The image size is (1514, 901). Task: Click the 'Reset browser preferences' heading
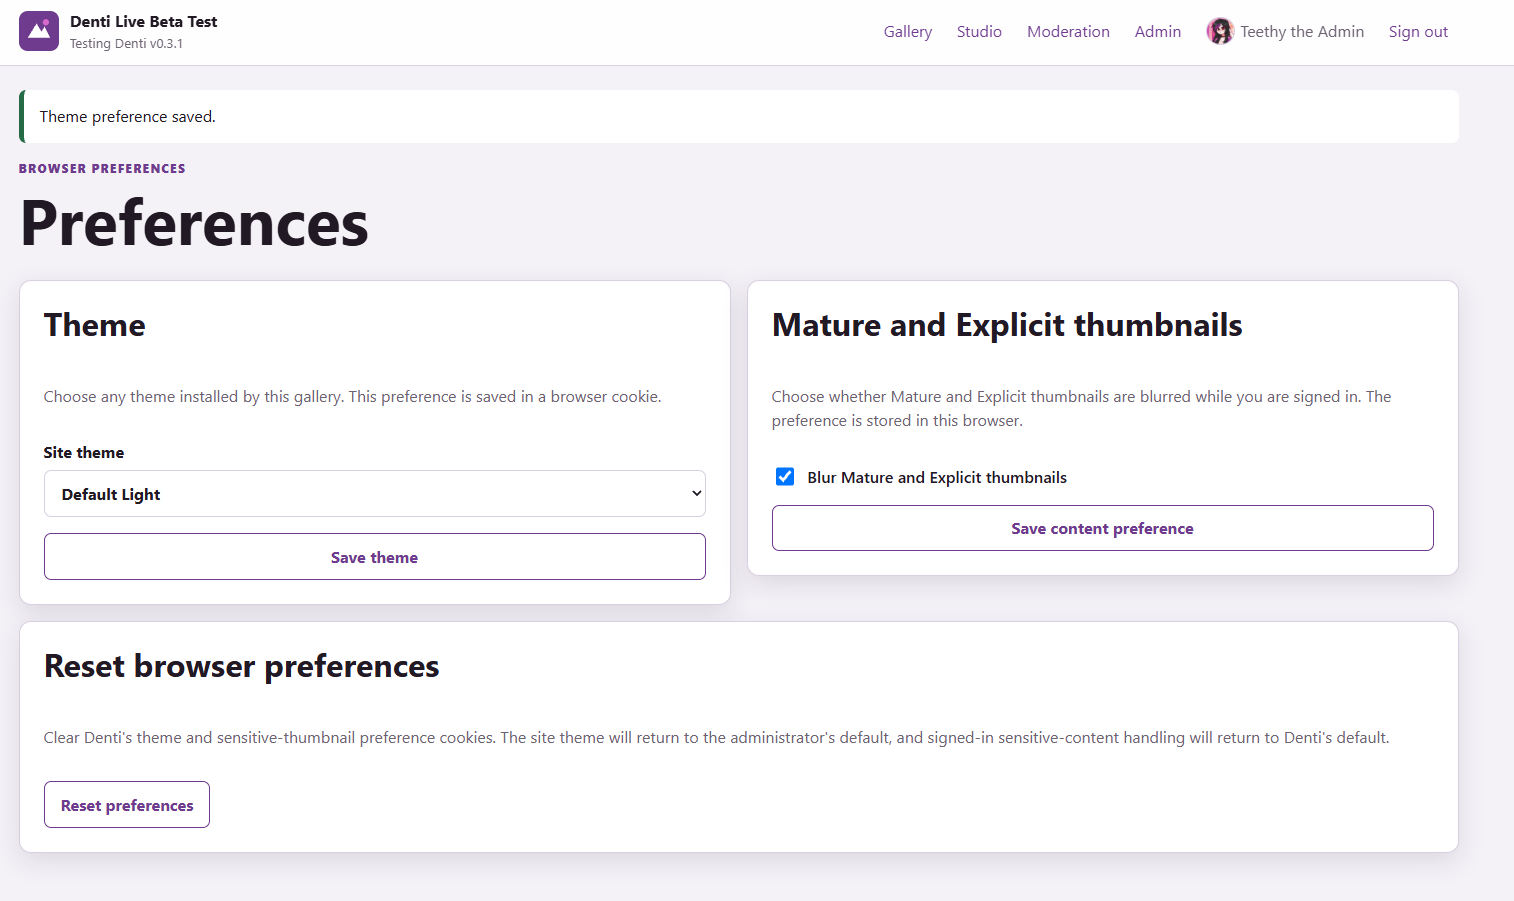(x=242, y=666)
